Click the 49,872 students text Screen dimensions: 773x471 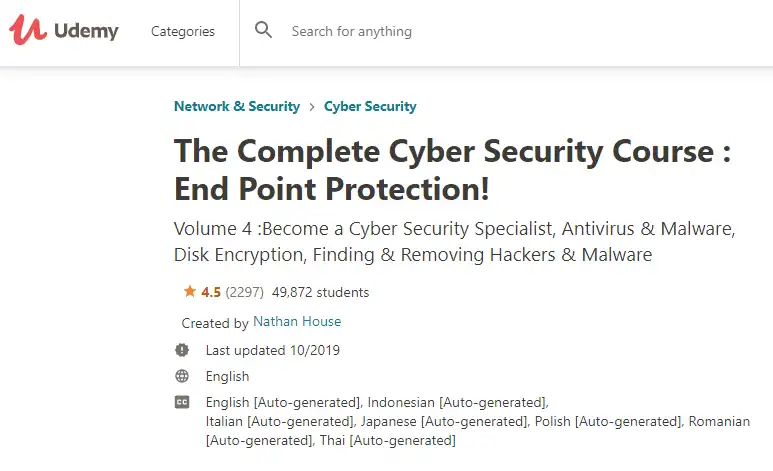320,292
